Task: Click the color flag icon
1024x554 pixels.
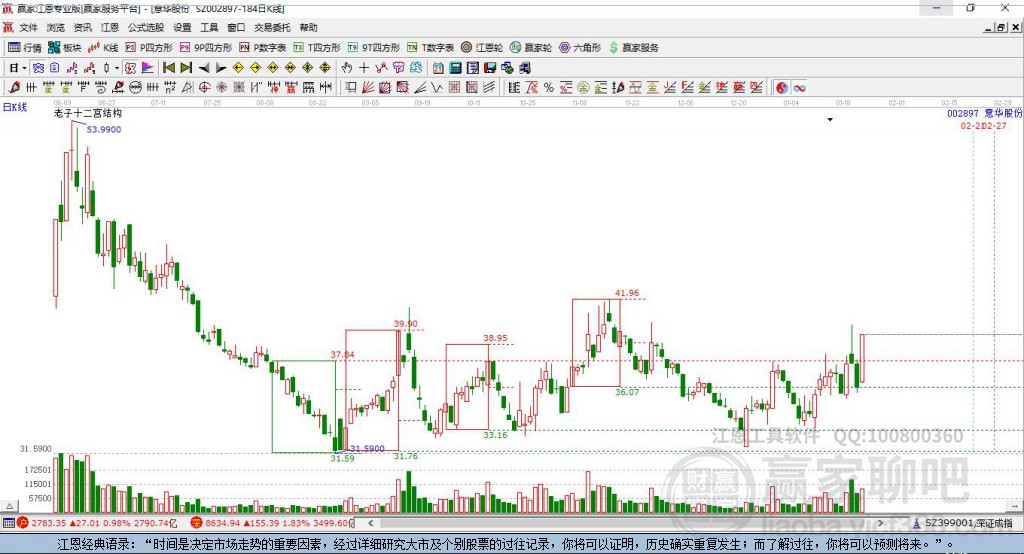Action: 148,68
